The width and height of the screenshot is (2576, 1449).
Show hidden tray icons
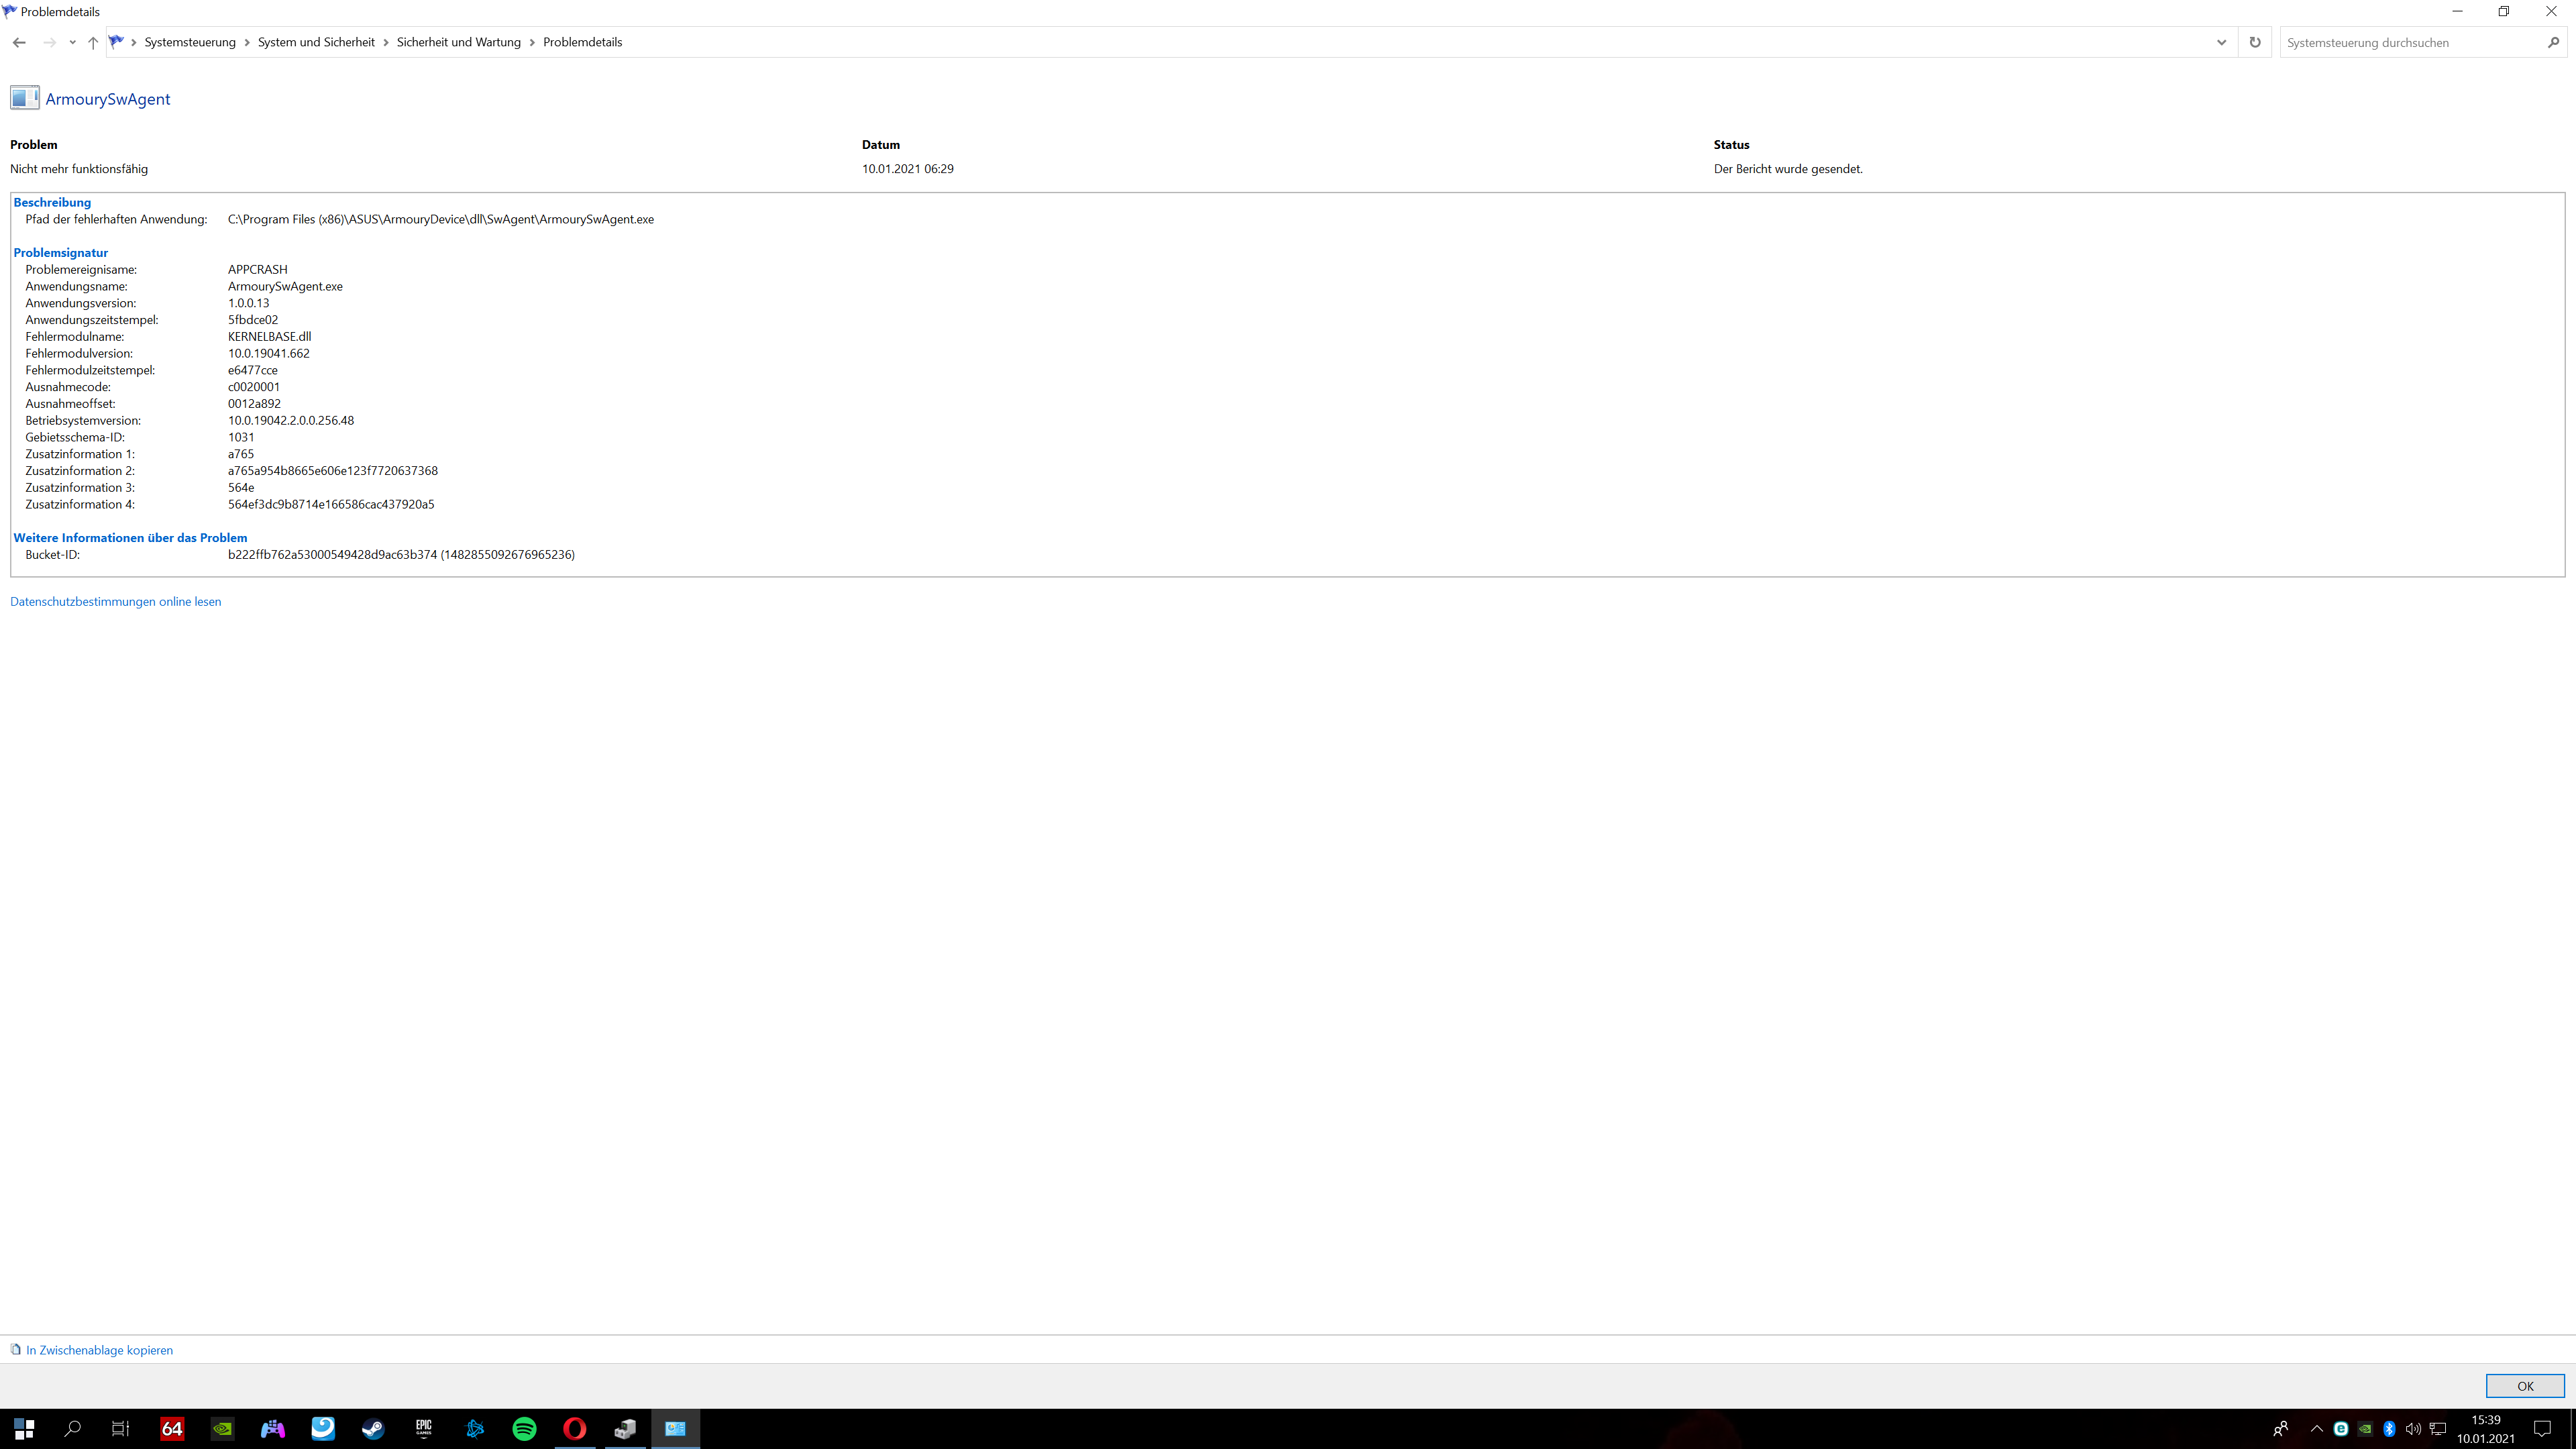click(x=2316, y=1428)
